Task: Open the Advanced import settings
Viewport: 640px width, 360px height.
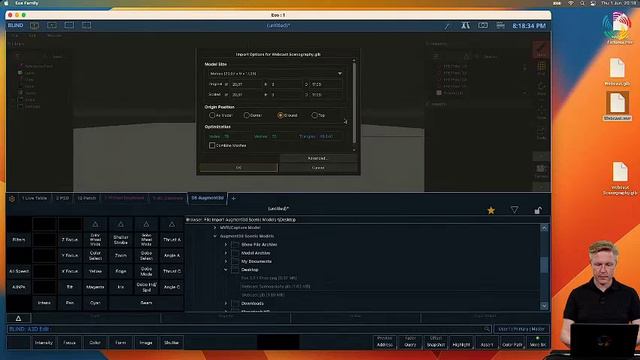Action: [318, 158]
